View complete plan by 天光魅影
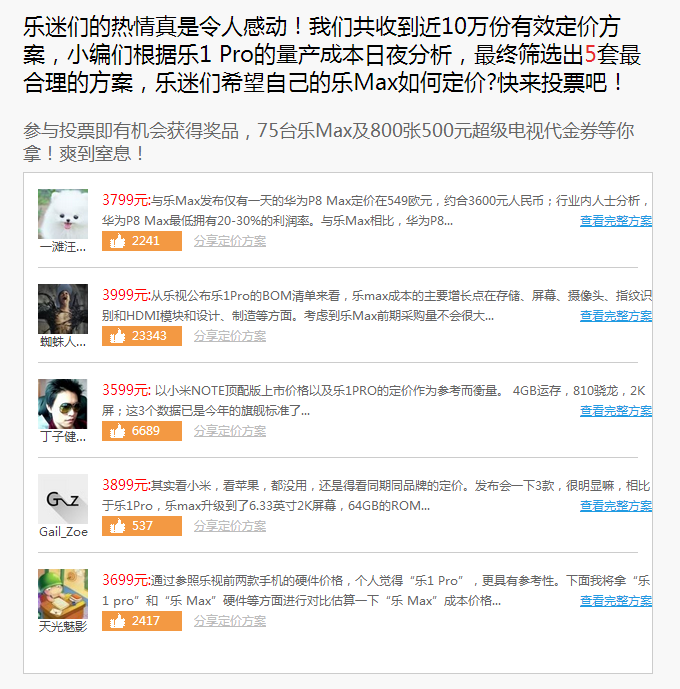 616,601
